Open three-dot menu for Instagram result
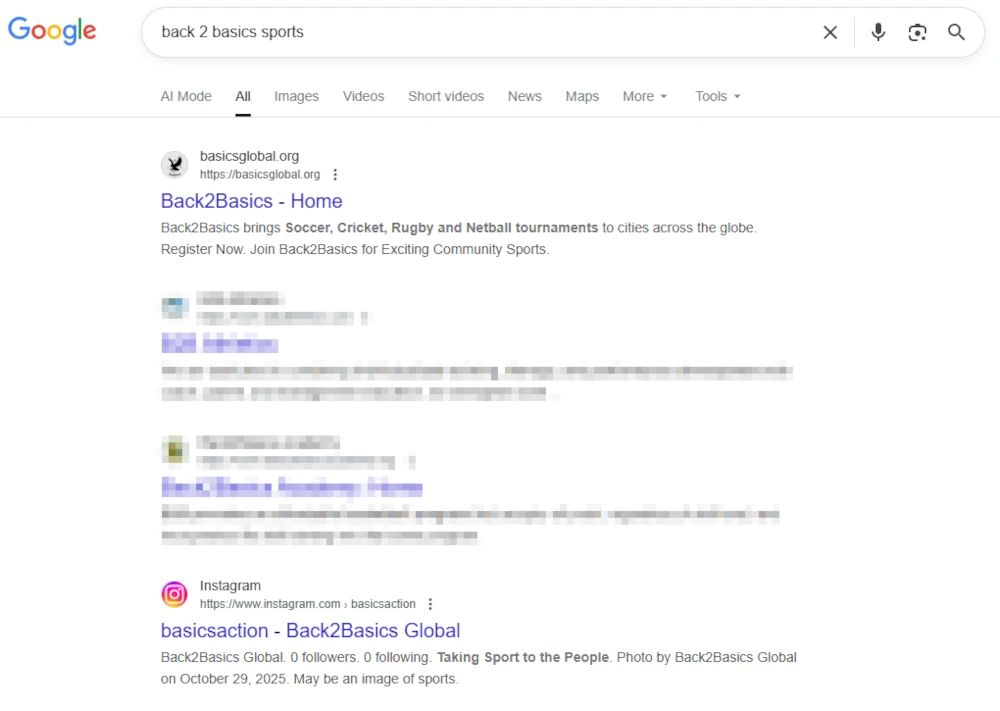The height and width of the screenshot is (711, 1000). click(430, 604)
